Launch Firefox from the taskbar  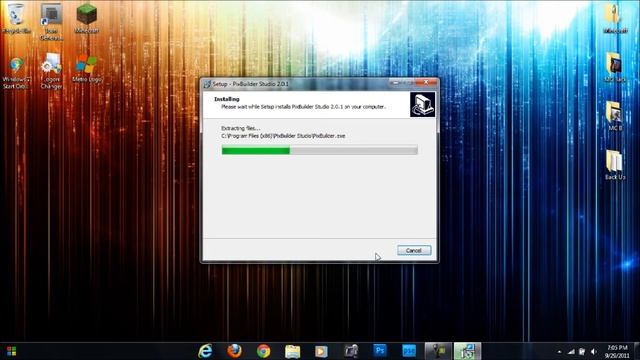234,351
